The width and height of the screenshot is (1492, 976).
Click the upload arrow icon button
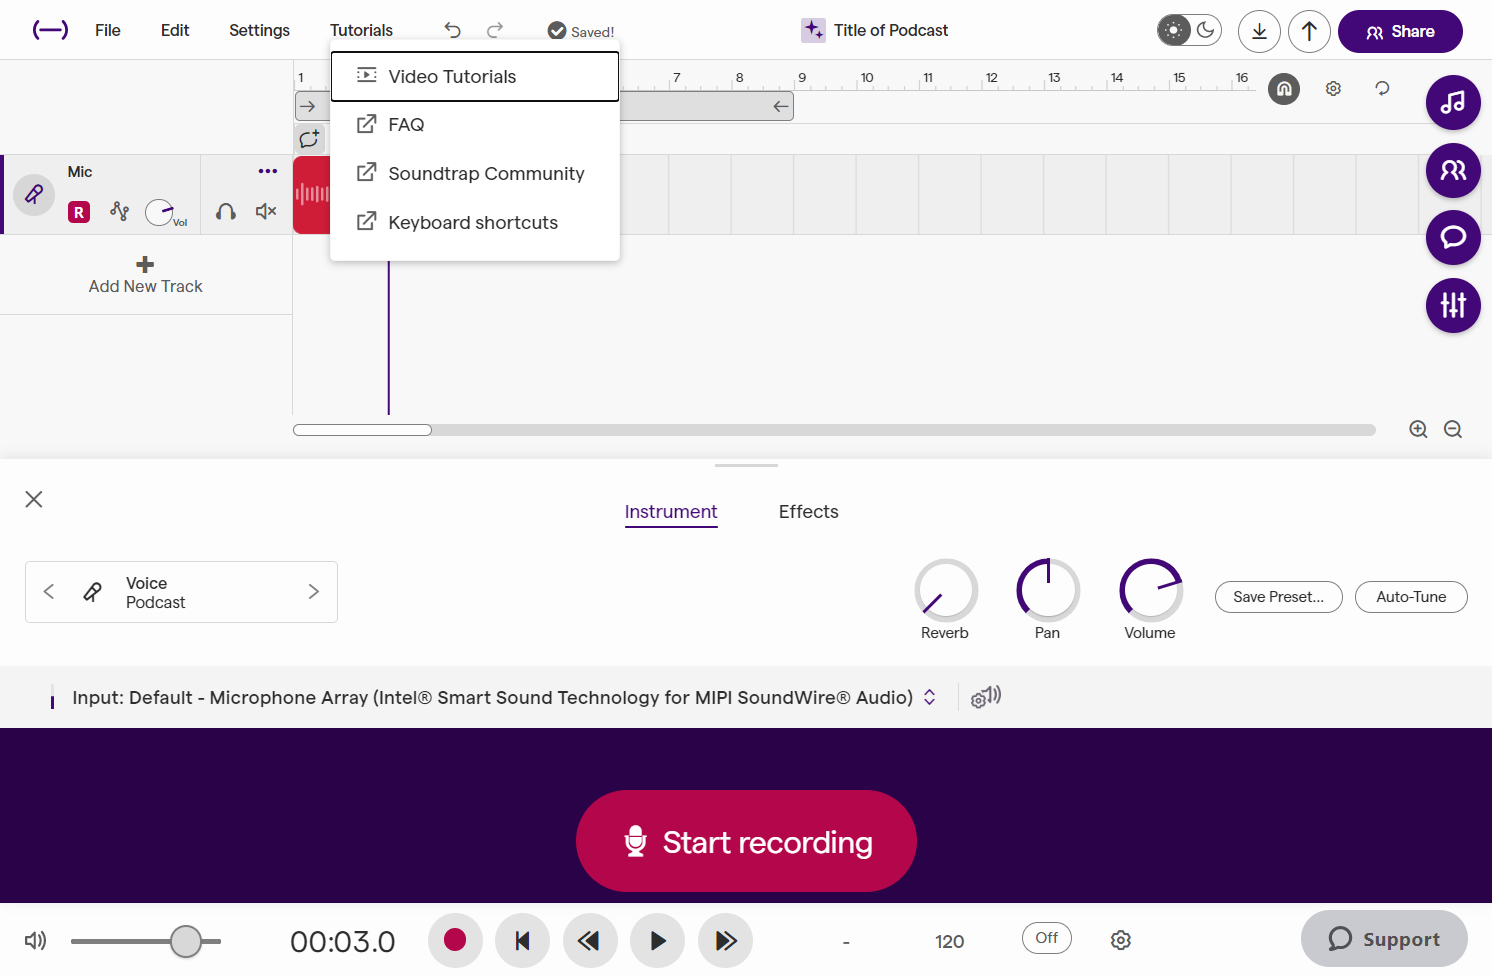[x=1309, y=31]
